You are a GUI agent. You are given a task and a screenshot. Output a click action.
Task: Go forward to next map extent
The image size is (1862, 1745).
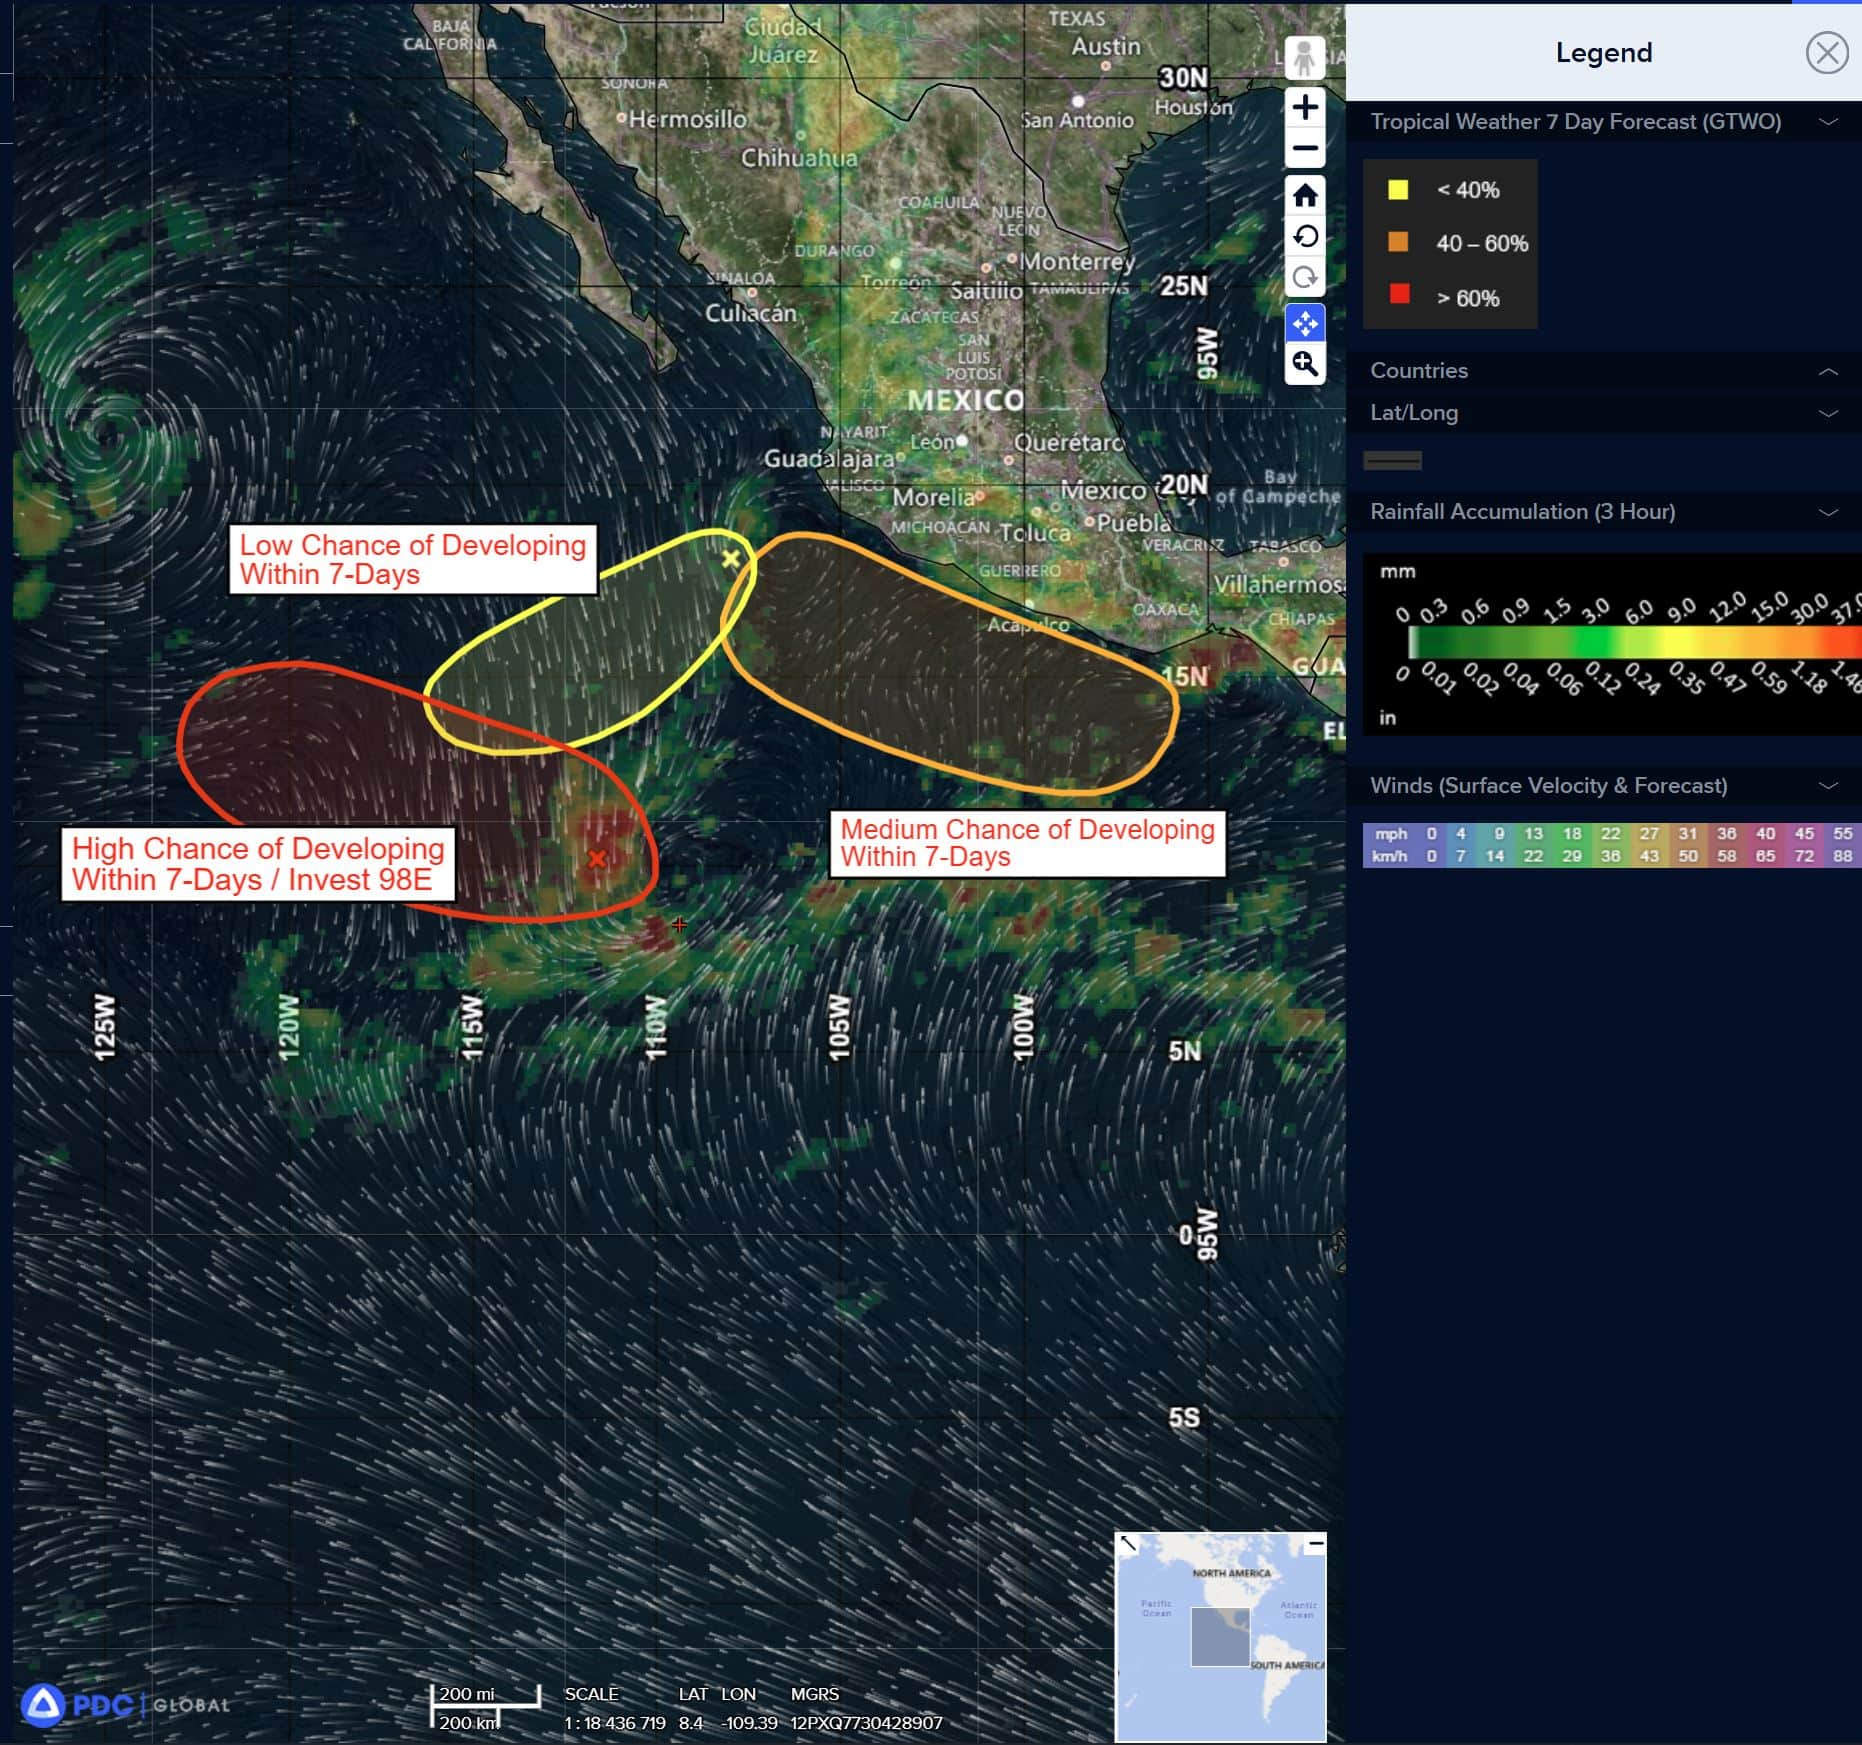coord(1304,278)
